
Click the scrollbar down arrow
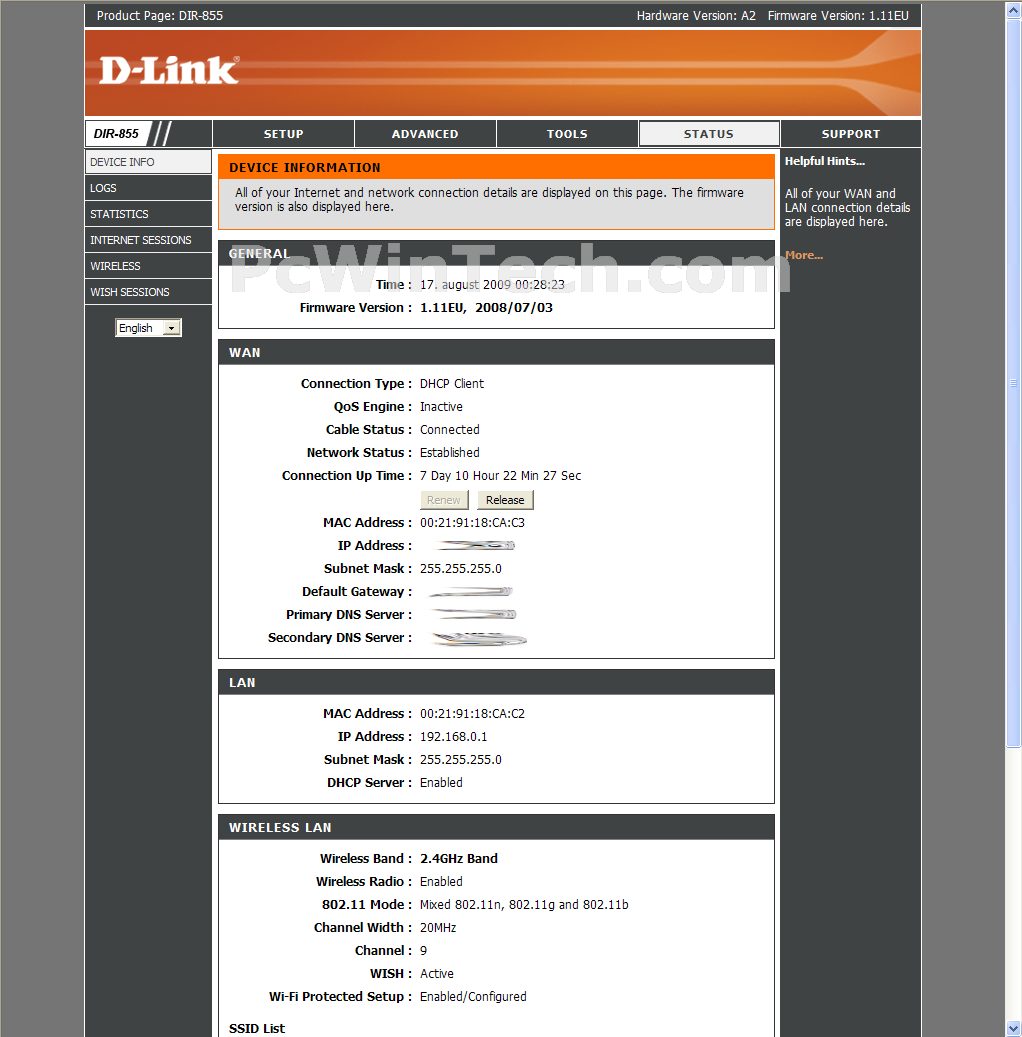click(1013, 1028)
